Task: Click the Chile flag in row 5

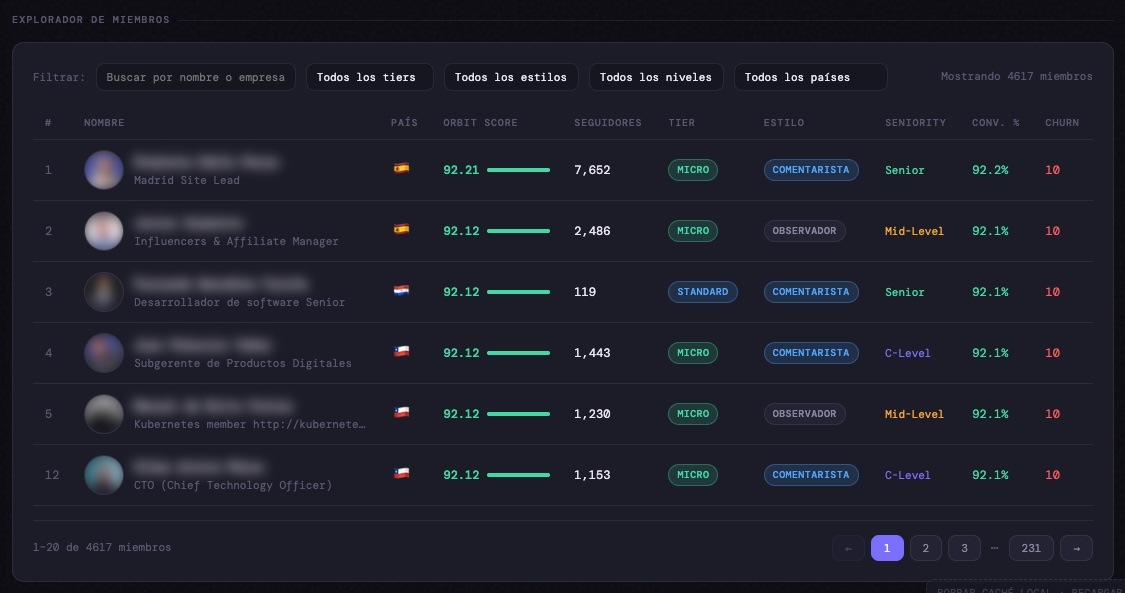Action: pos(401,414)
